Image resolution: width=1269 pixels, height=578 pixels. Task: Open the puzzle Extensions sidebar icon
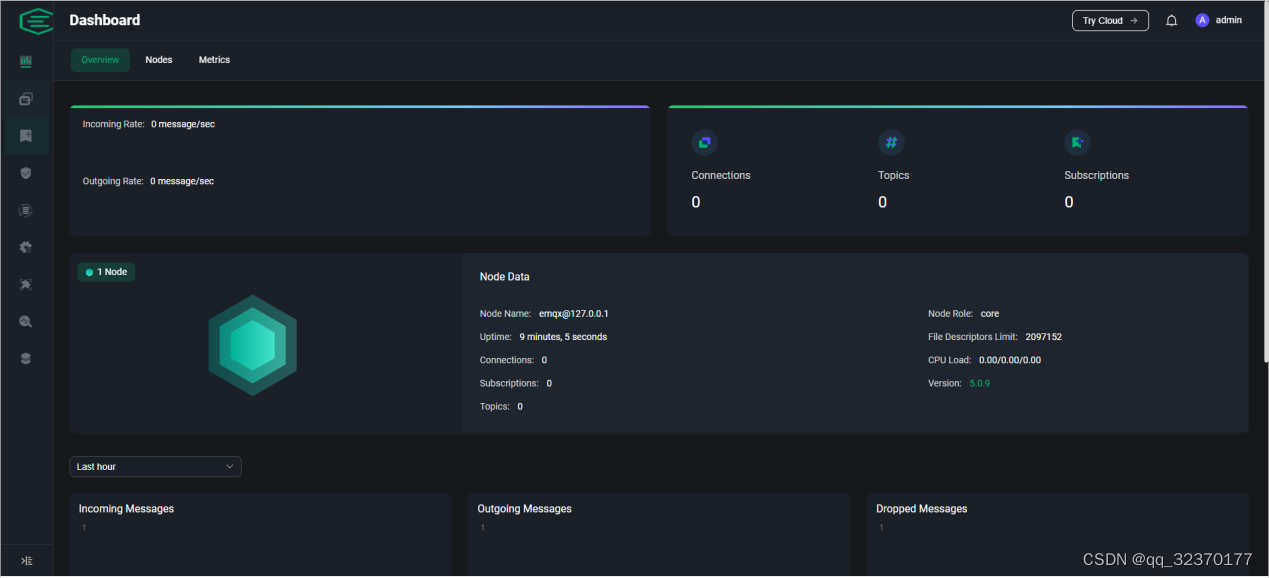26,284
